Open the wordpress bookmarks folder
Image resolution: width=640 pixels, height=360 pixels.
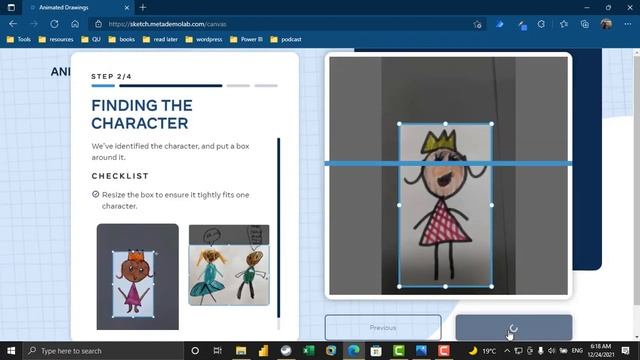(204, 40)
